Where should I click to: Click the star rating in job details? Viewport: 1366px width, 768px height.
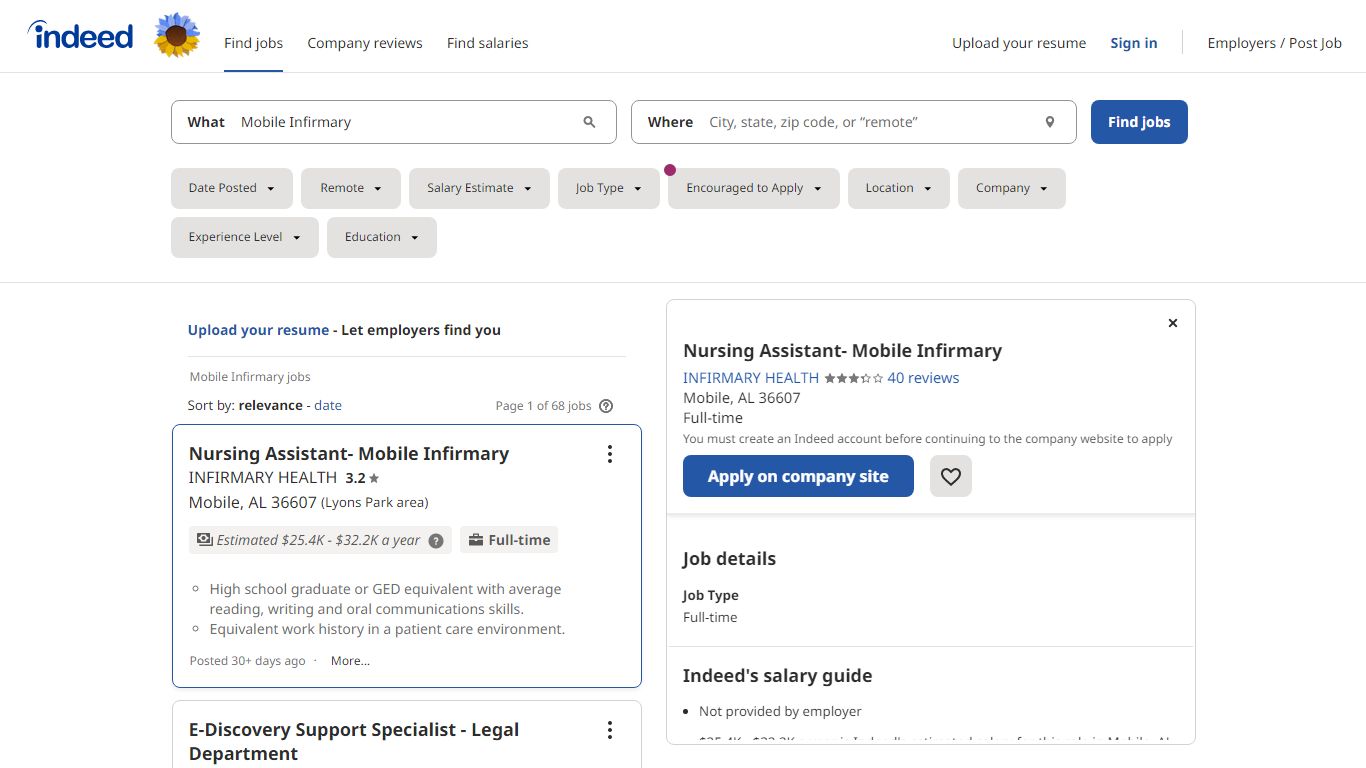(853, 378)
